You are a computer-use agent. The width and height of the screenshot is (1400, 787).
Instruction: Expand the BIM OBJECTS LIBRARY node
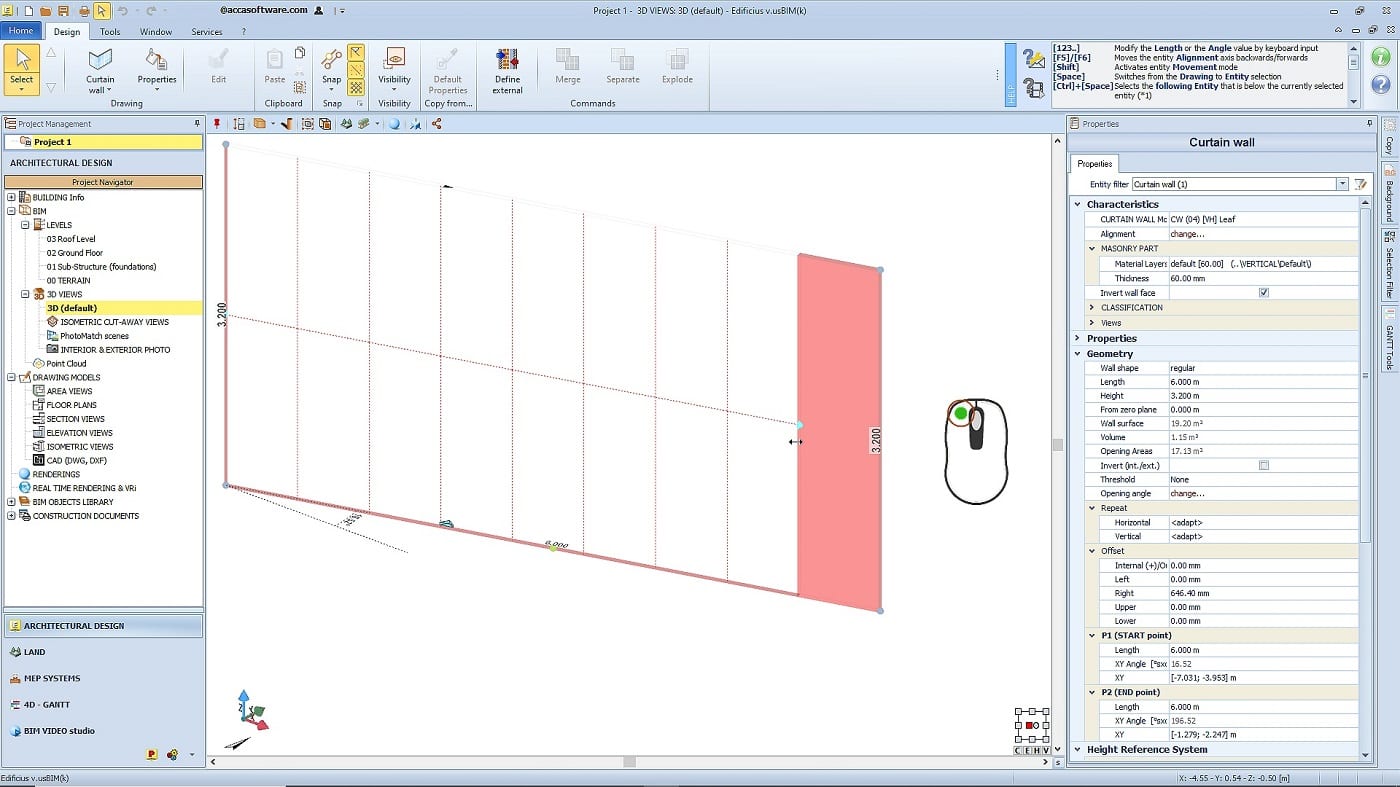(12, 502)
